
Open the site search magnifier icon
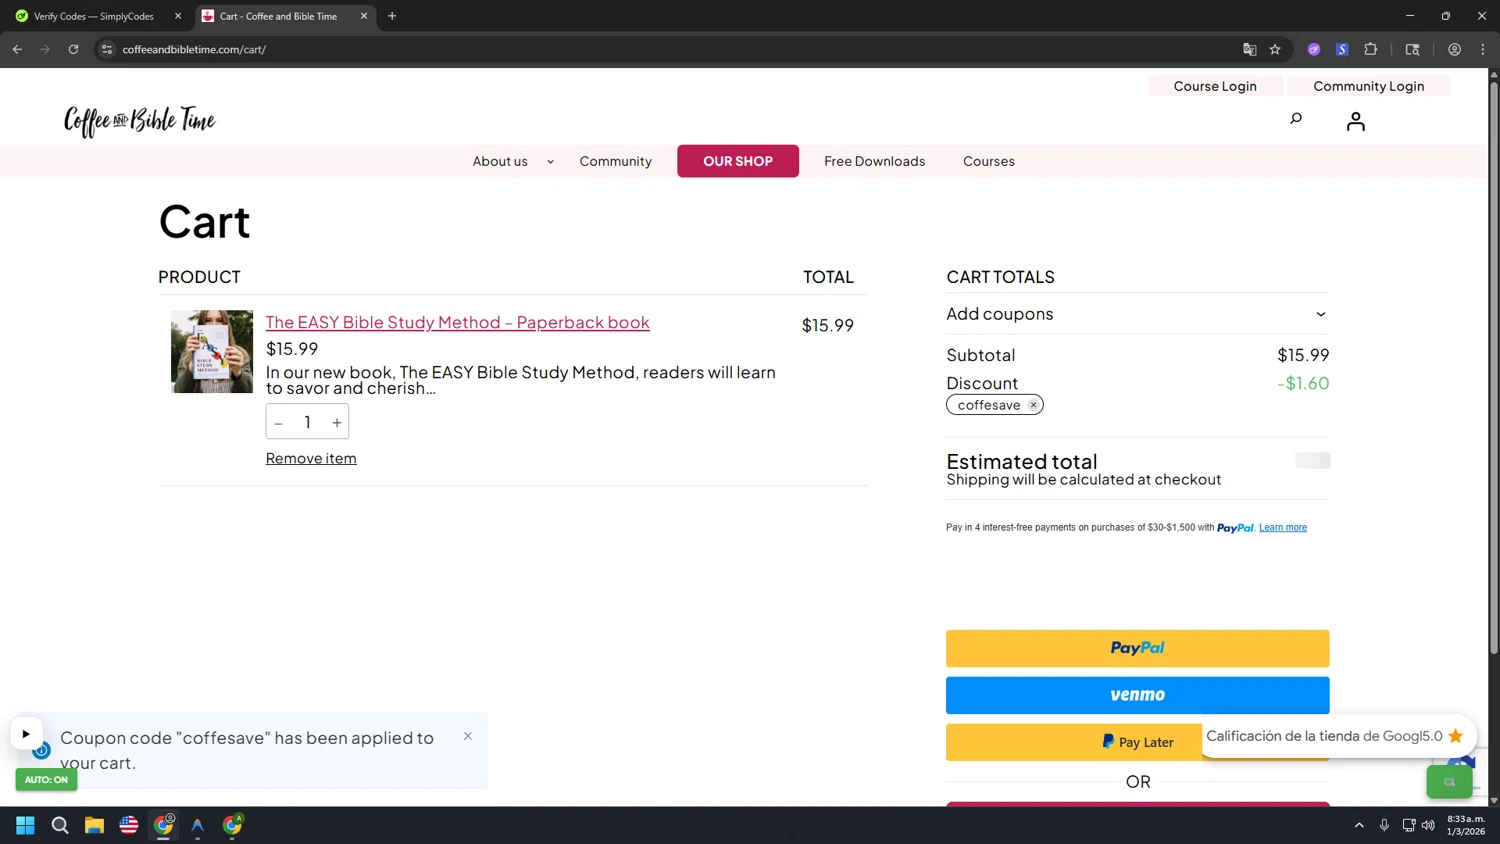1296,119
